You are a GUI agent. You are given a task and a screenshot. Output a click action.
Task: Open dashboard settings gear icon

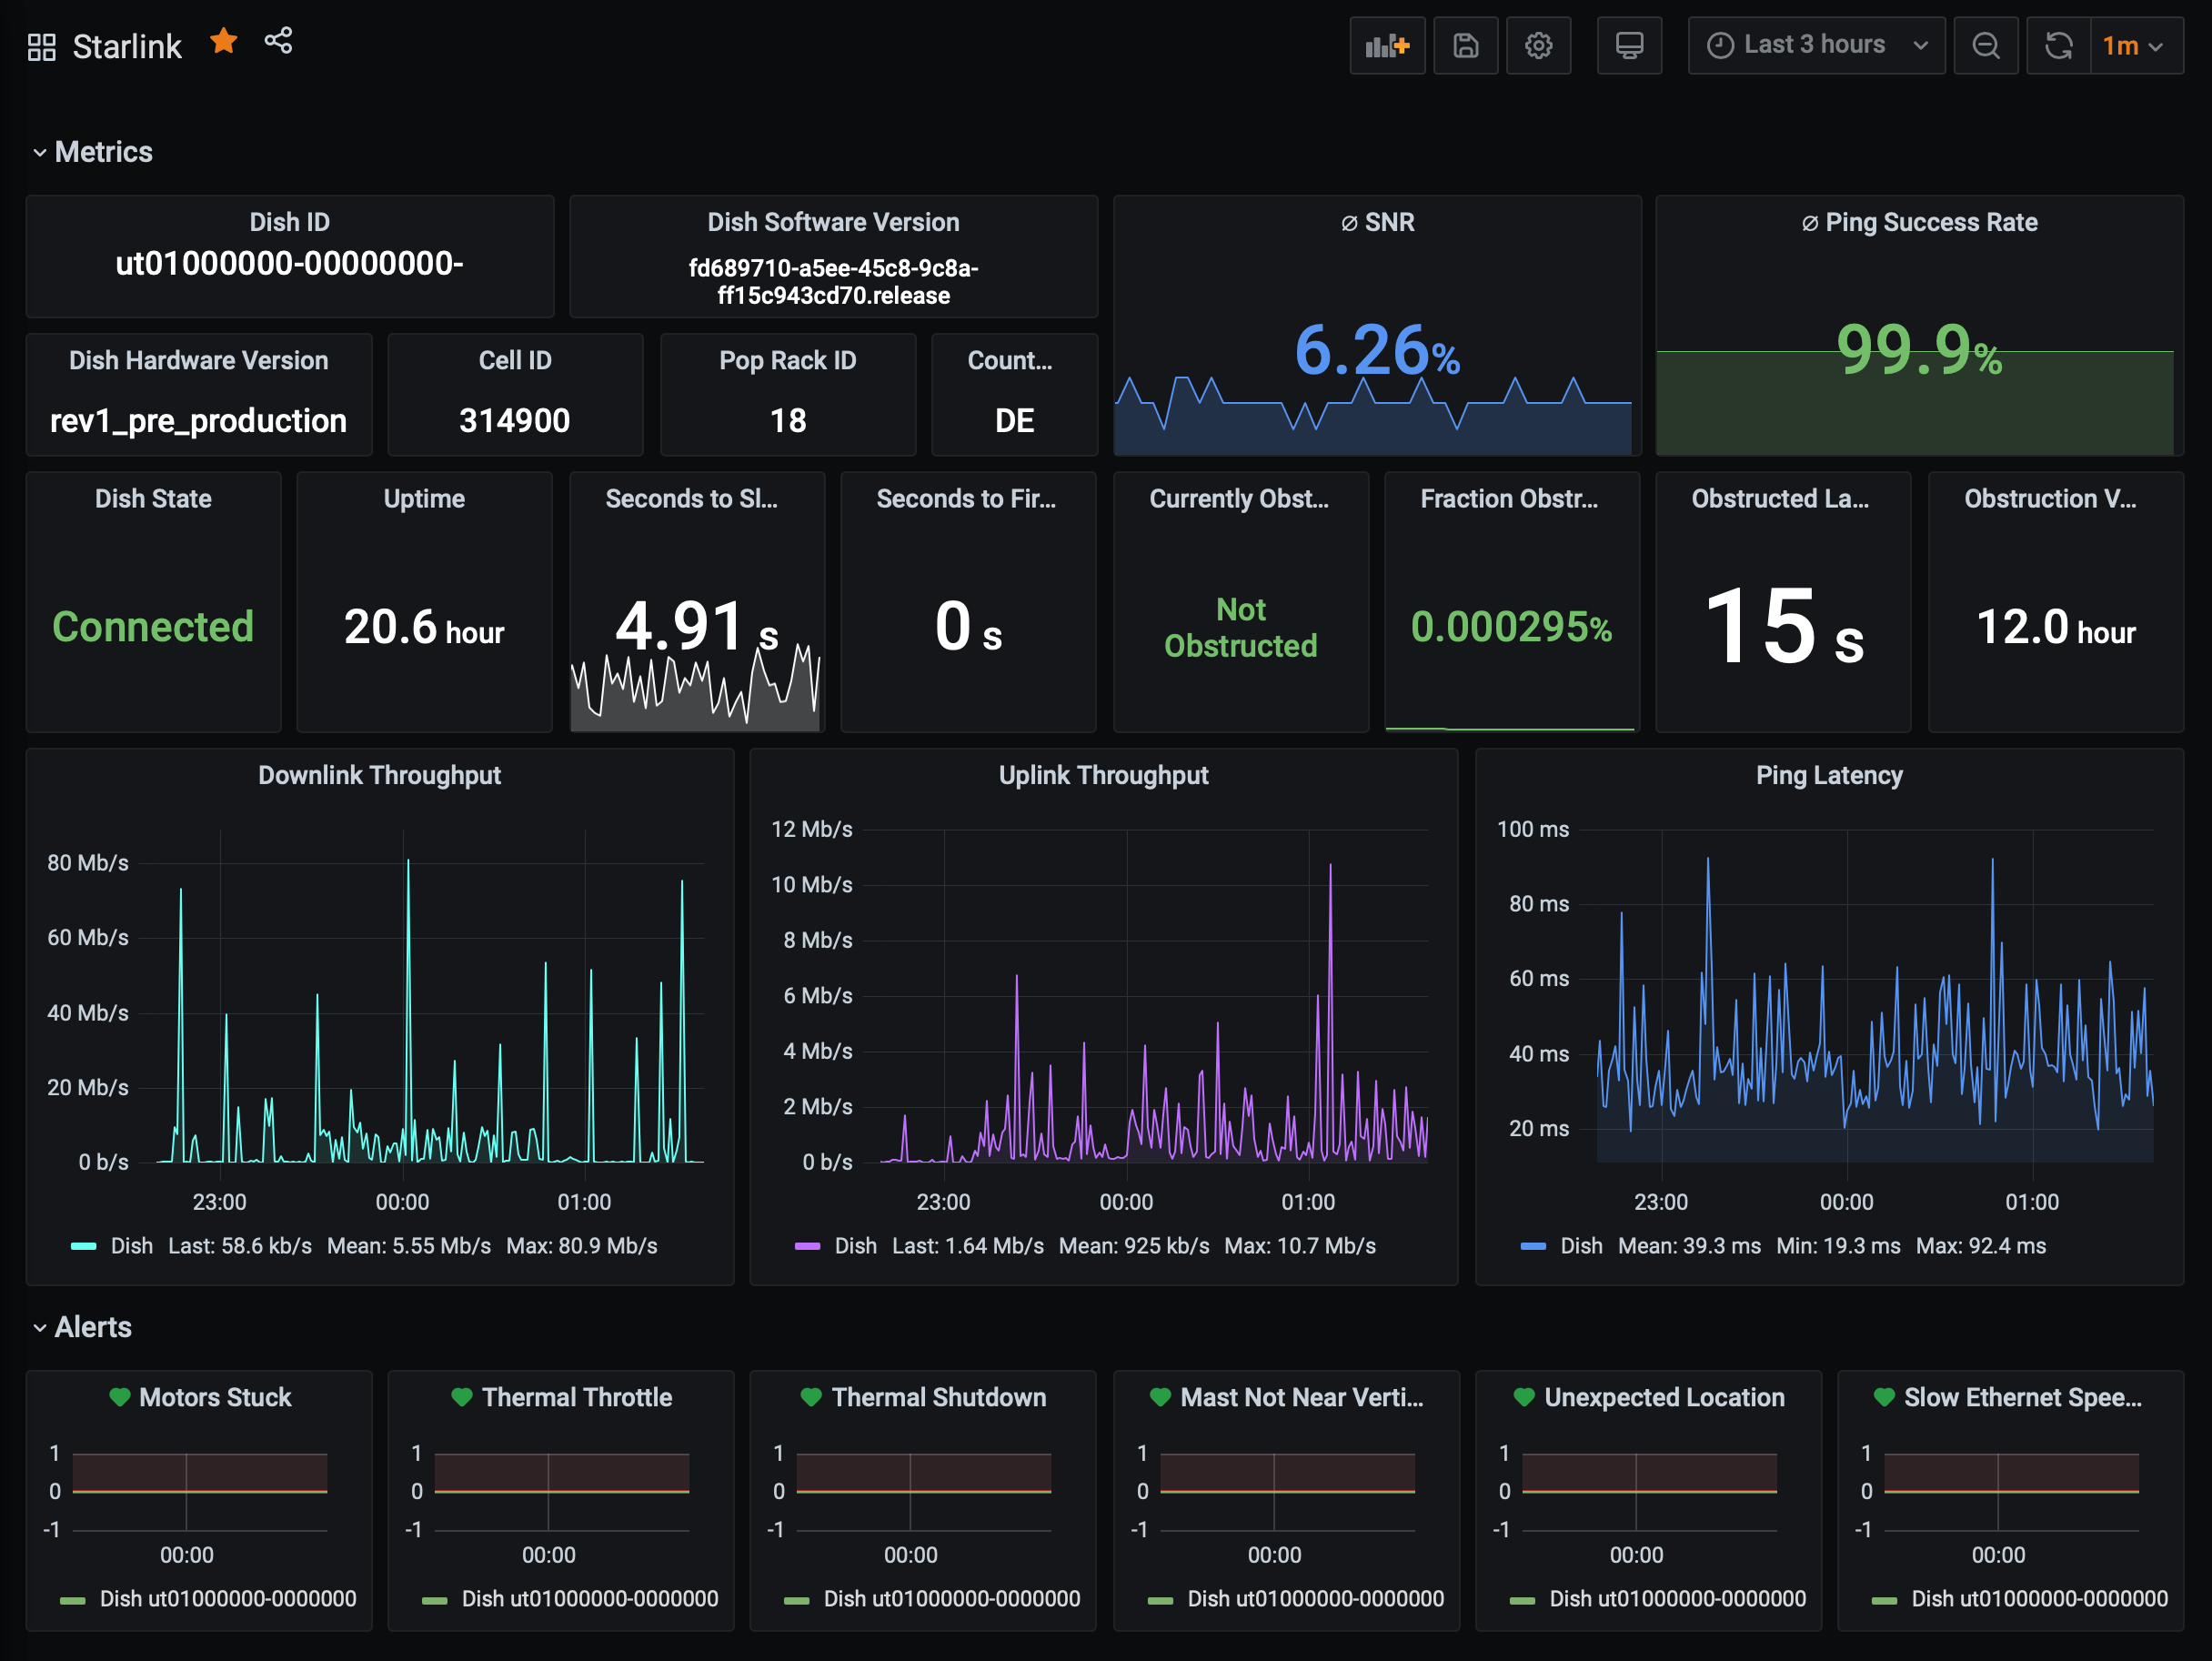pyautogui.click(x=1538, y=45)
